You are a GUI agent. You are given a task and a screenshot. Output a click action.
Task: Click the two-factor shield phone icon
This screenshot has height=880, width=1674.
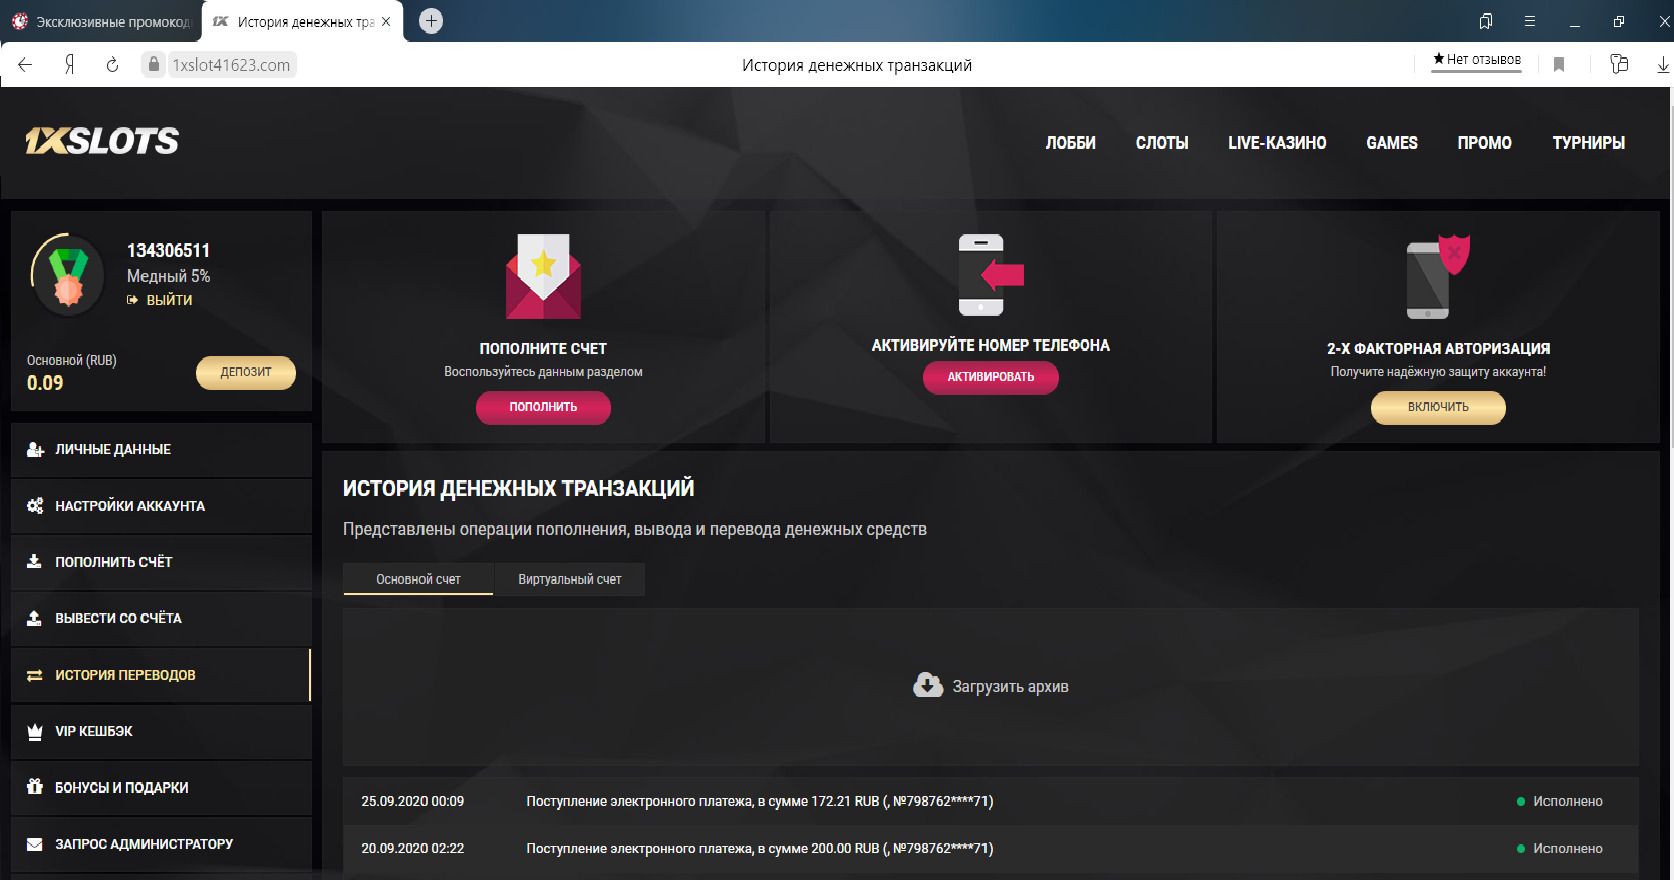1438,276
